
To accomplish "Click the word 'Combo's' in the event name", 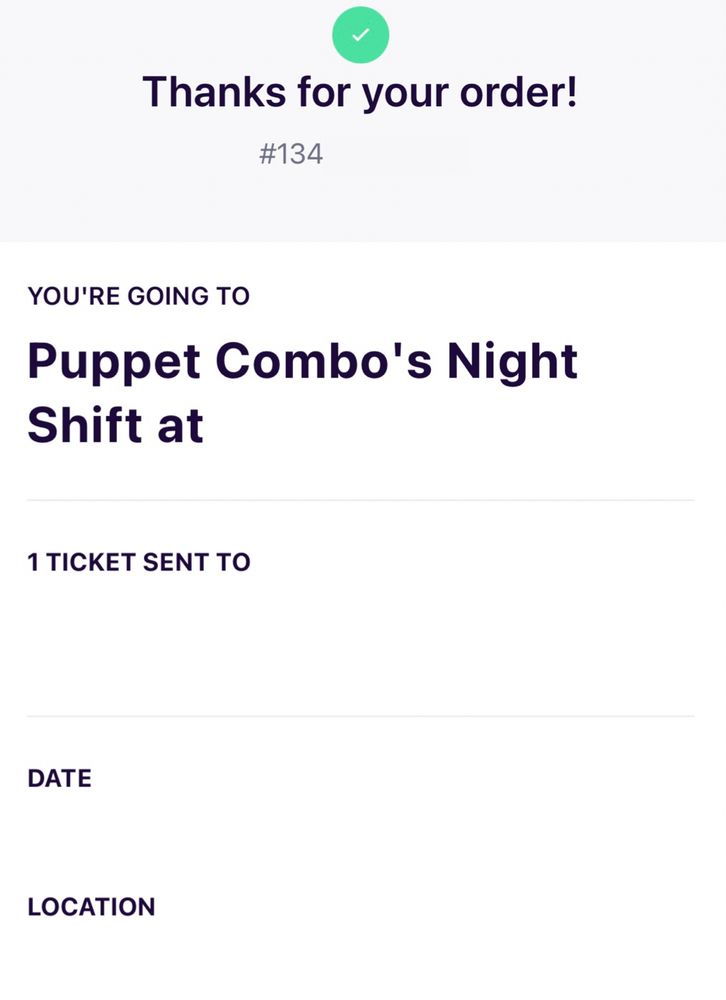I will coord(324,361).
